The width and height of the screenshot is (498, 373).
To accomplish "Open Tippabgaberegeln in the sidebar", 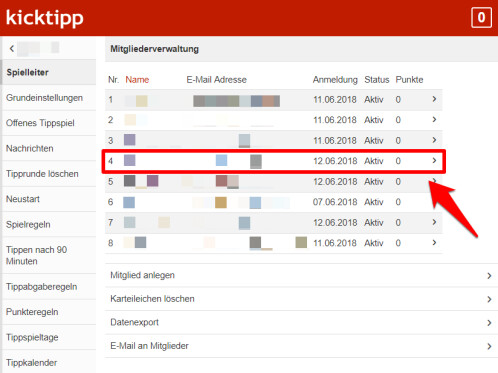I will [x=49, y=287].
